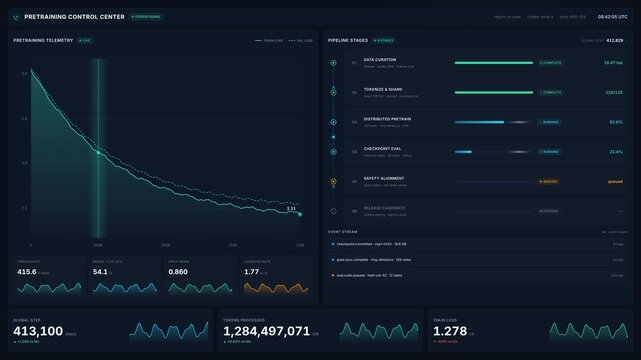Click the Complete badge on Data Curation row
This screenshot has height=360, width=641.
[x=551, y=63]
